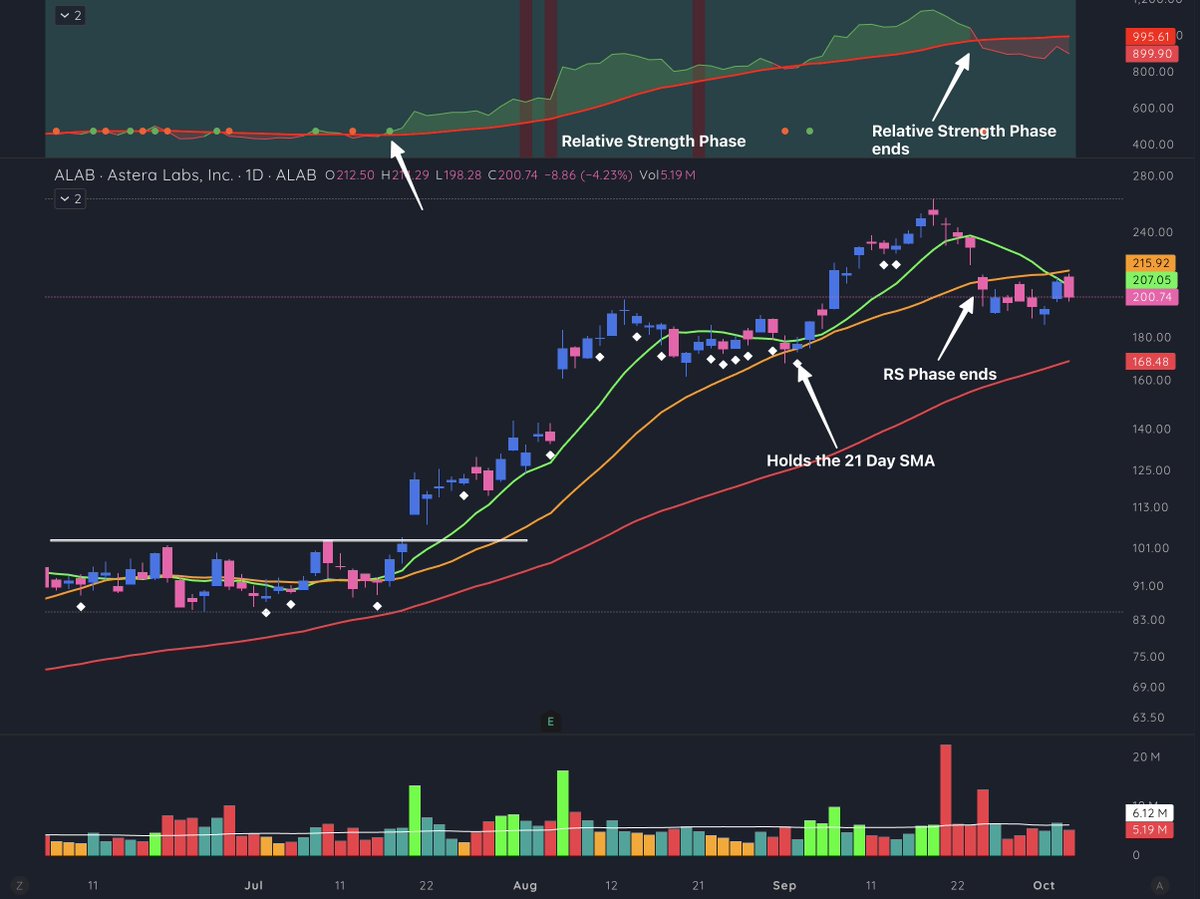Select the 63.50 price scale tick
Viewport: 1200px width, 899px height.
tap(1148, 718)
